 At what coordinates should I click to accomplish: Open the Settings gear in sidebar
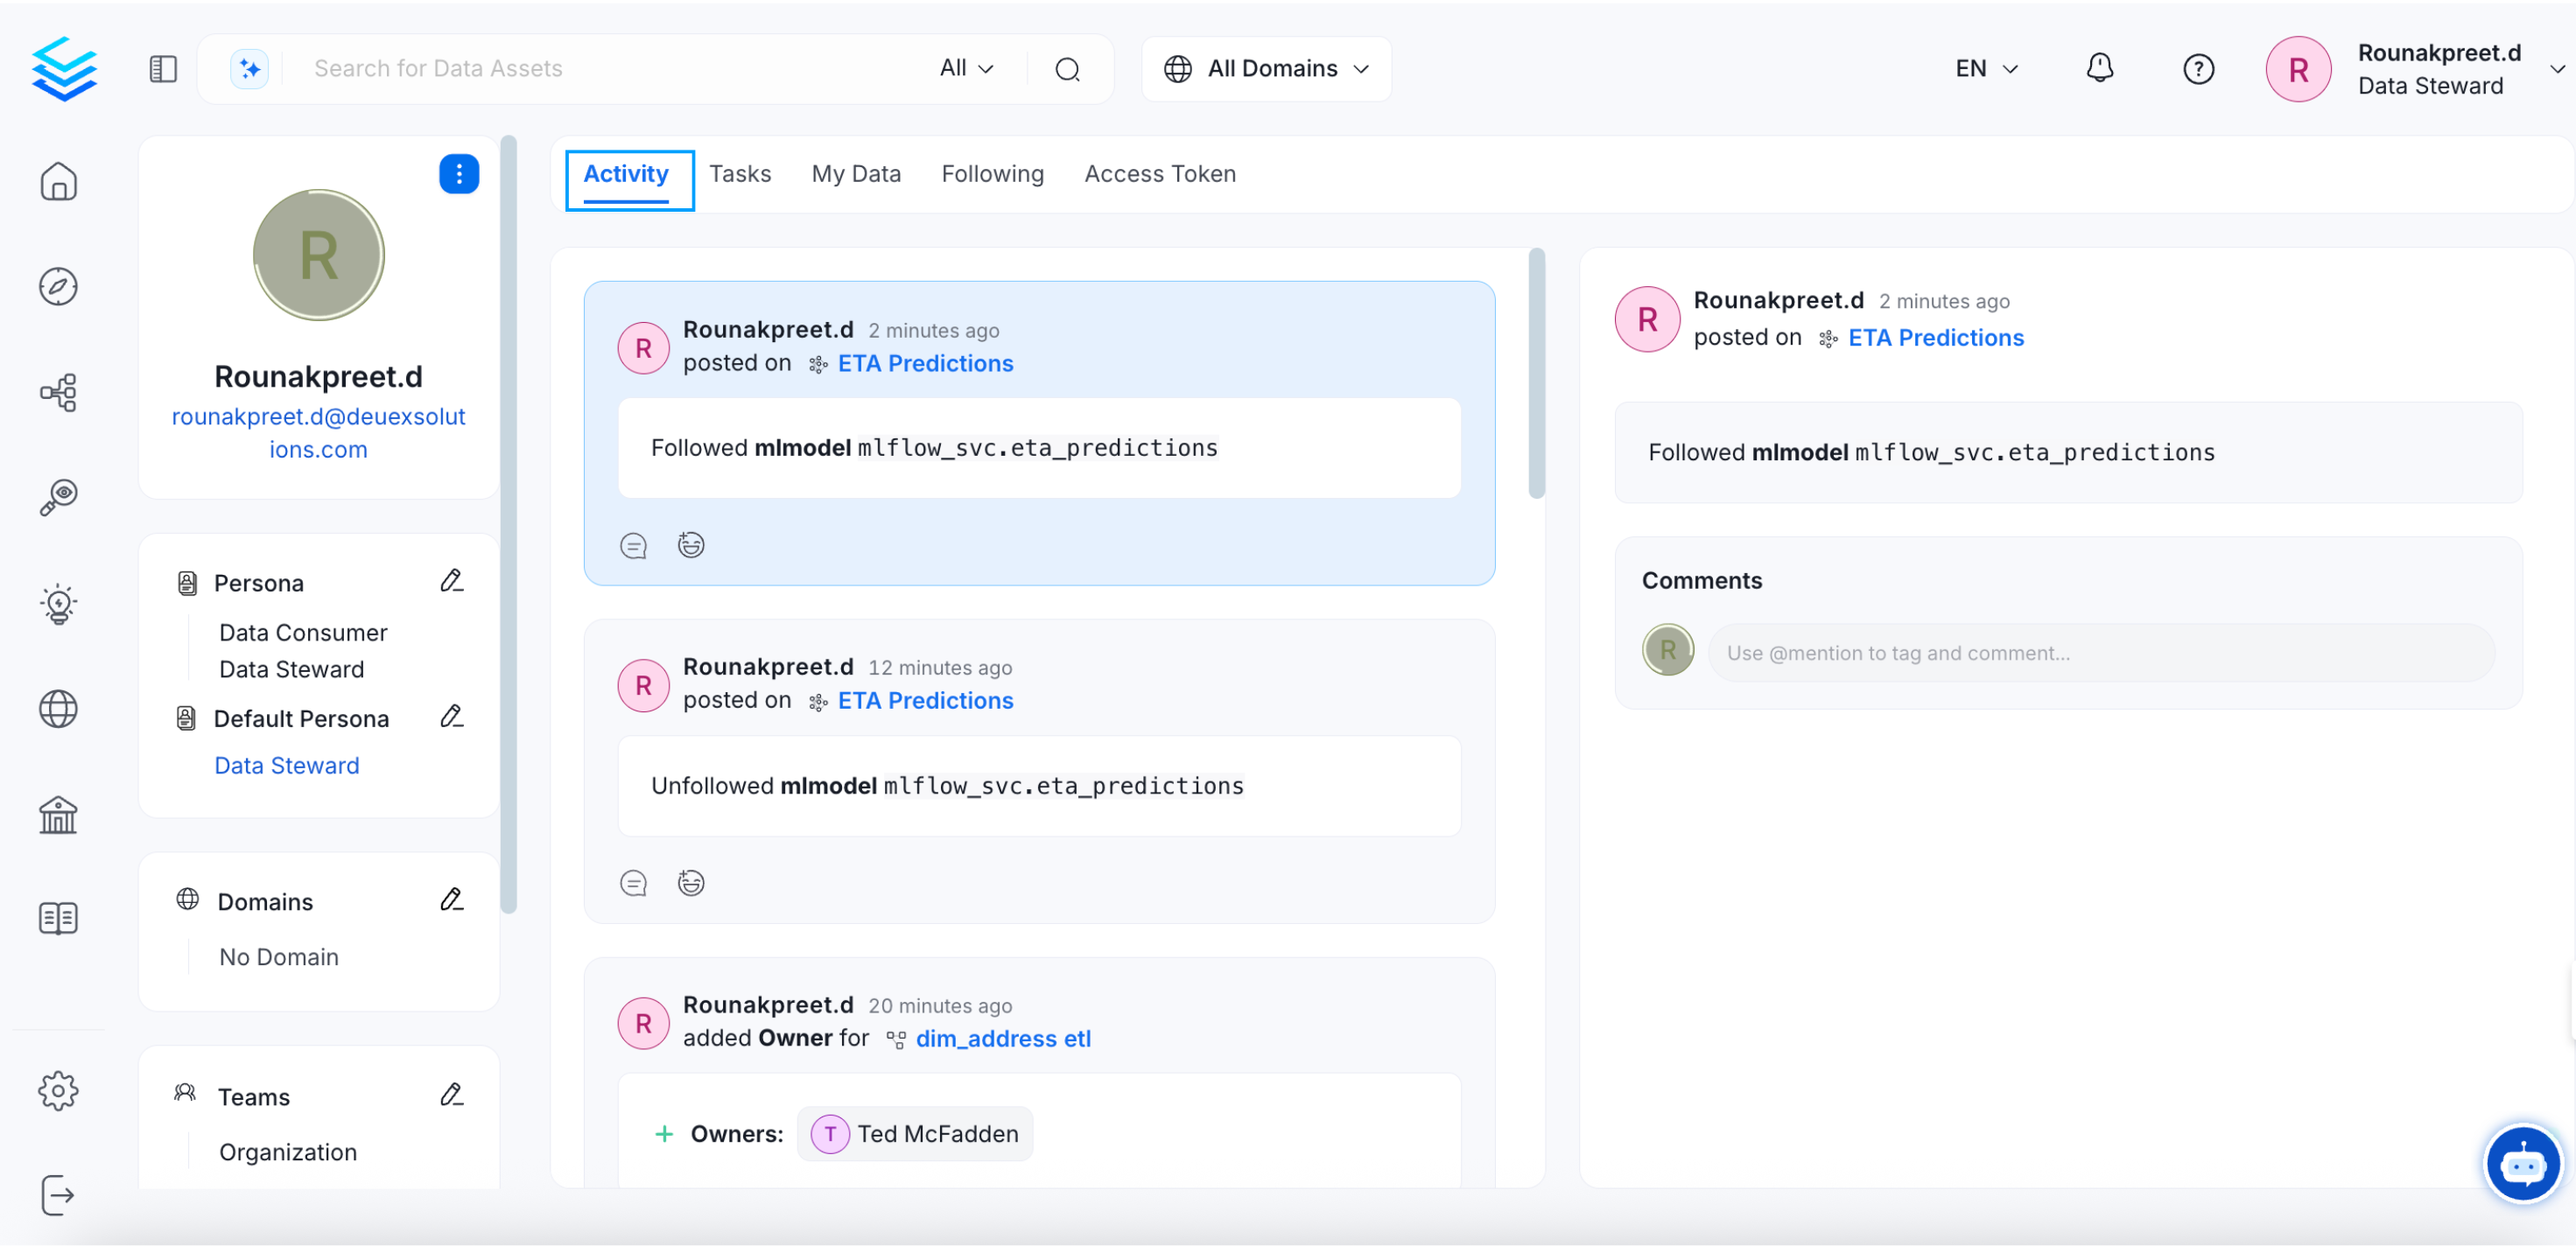pyautogui.click(x=58, y=1091)
